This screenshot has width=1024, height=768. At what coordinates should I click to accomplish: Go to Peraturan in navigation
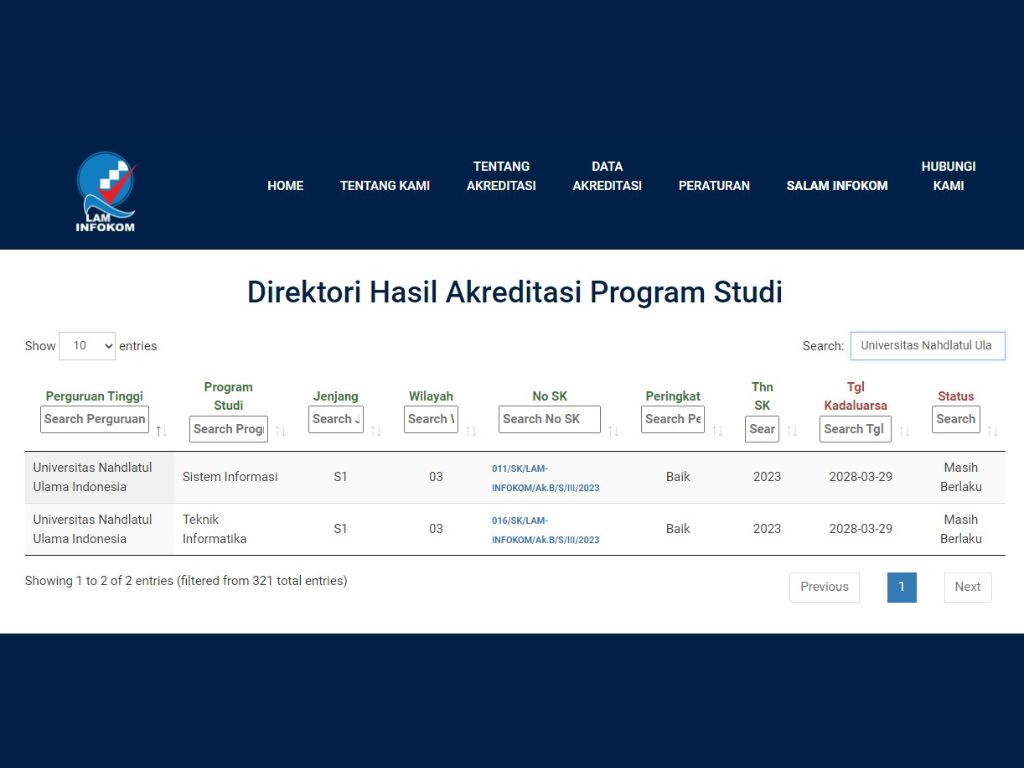[714, 185]
